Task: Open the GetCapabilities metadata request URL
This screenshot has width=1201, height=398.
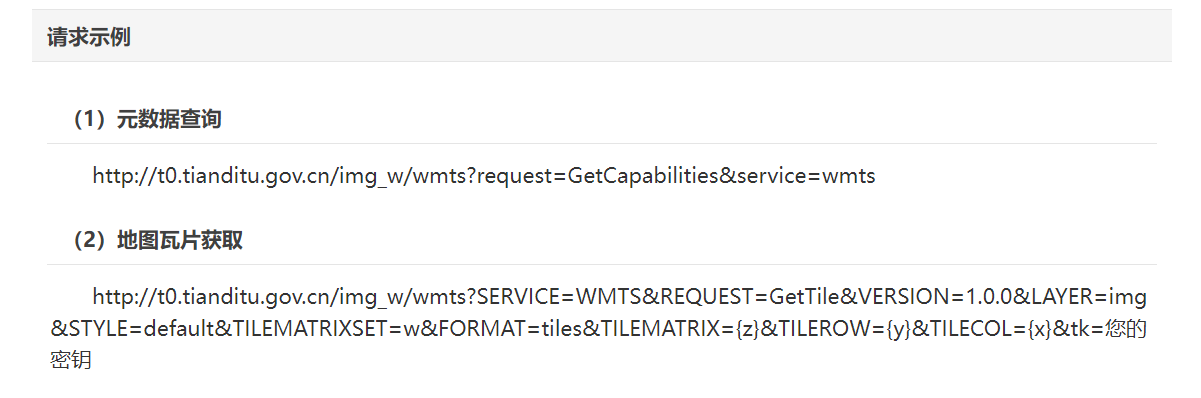Action: [x=484, y=176]
